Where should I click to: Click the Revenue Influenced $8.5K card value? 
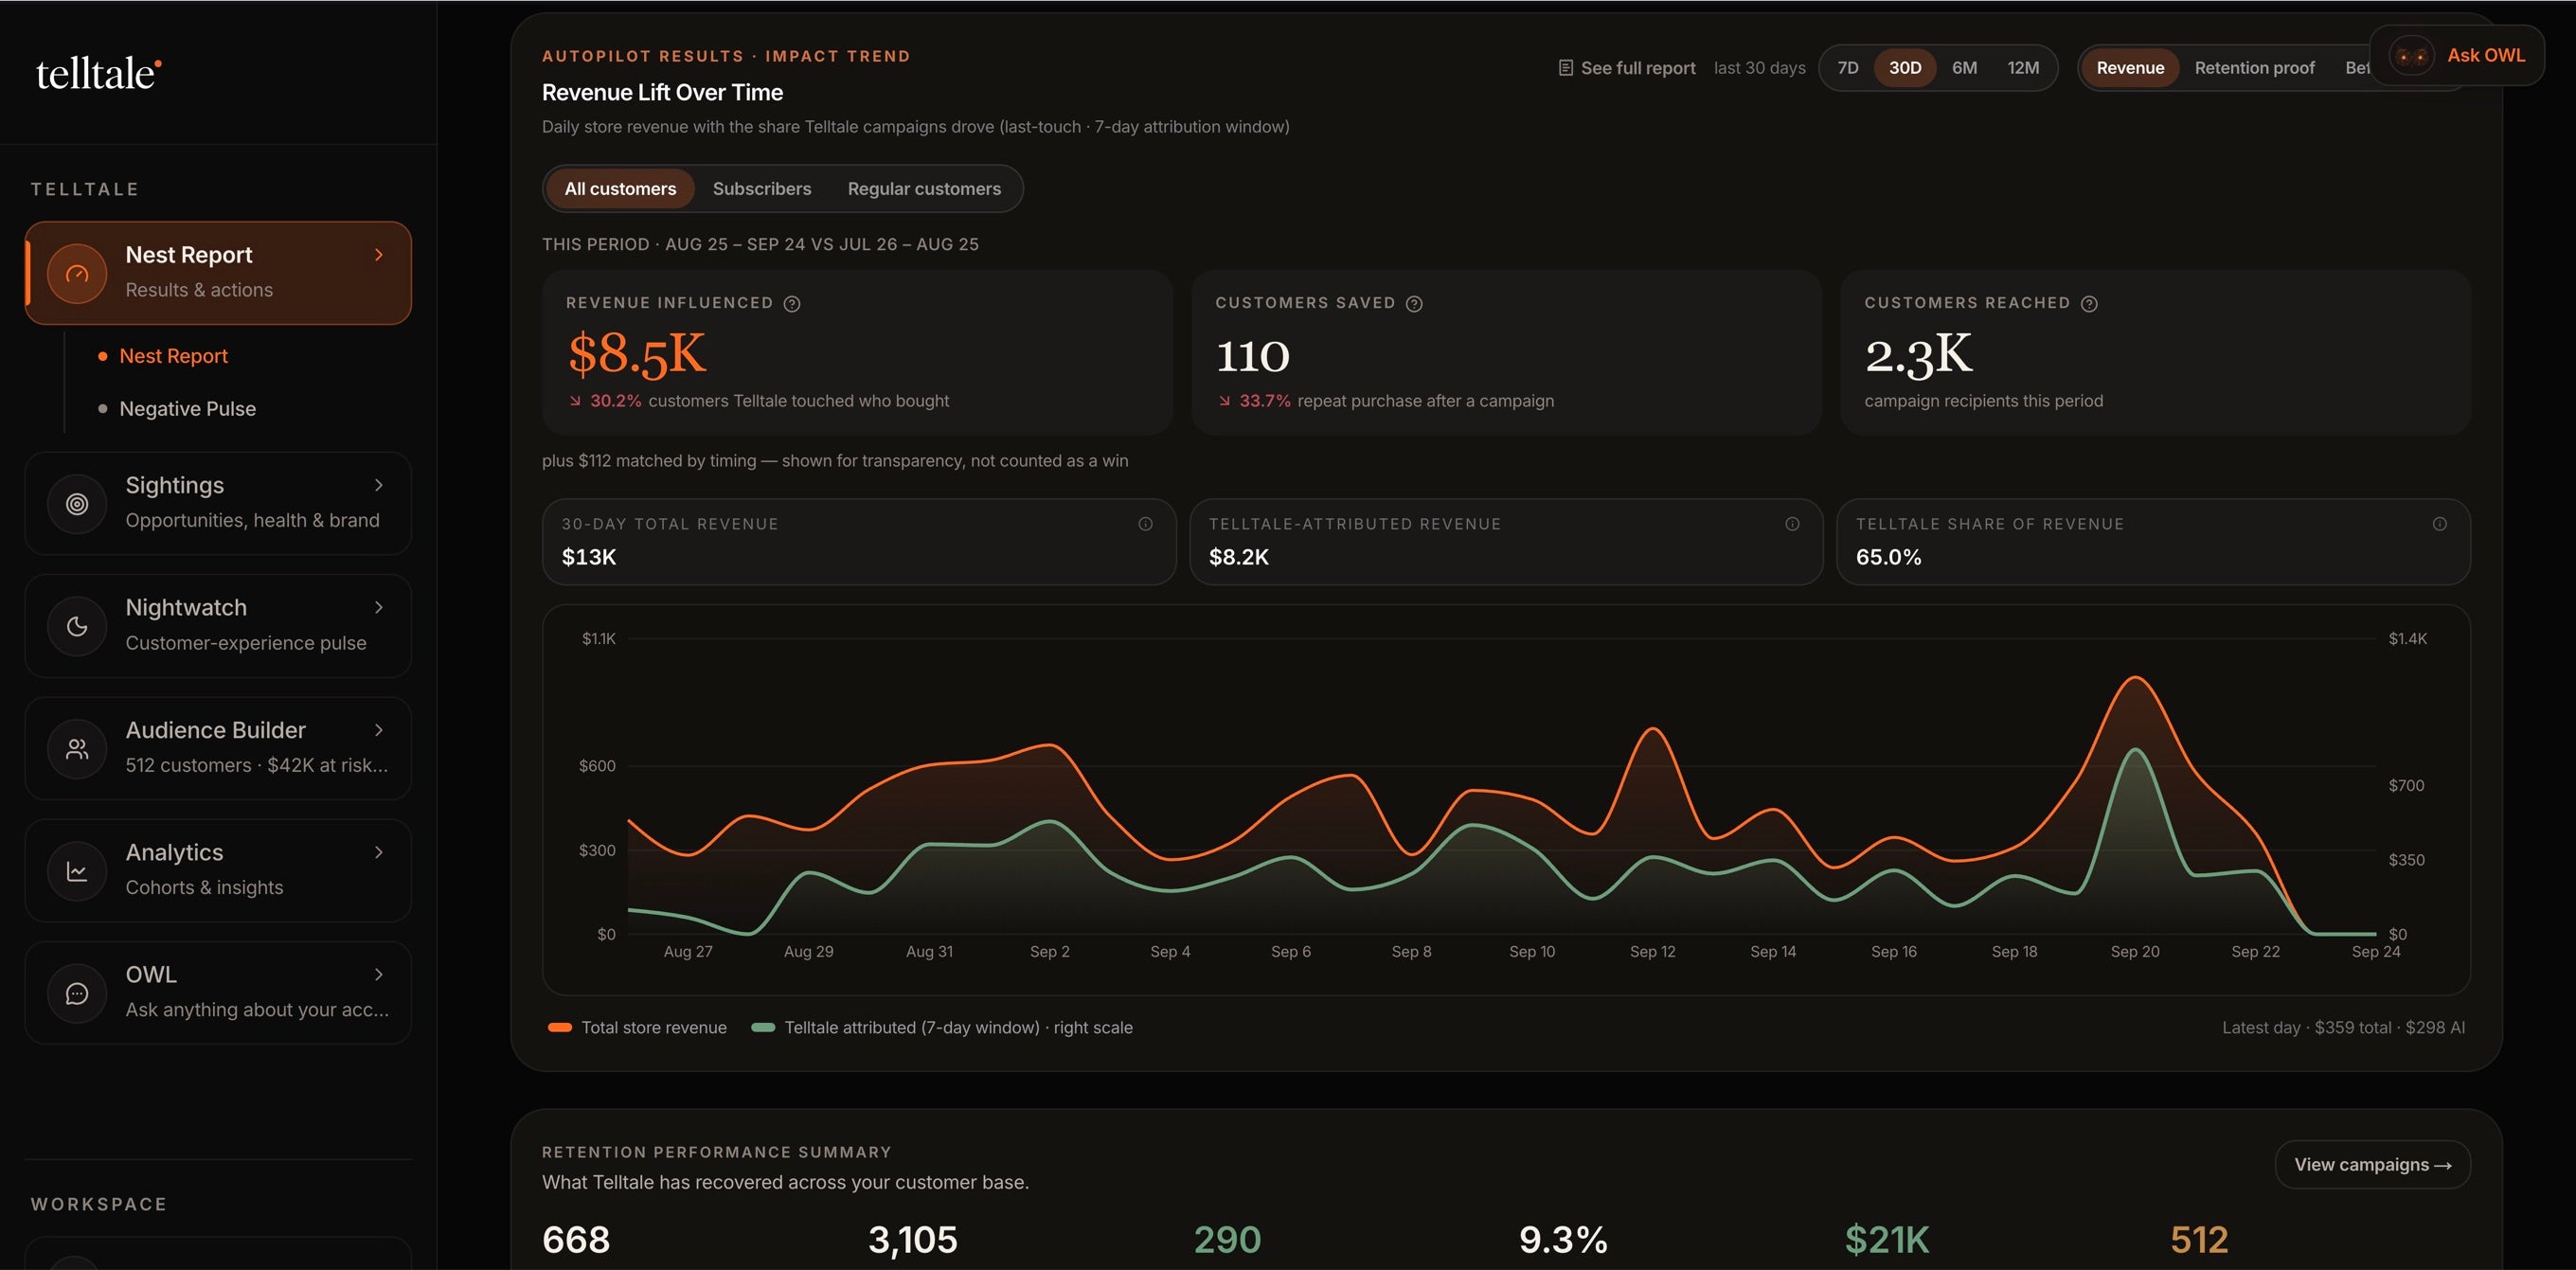click(x=637, y=354)
